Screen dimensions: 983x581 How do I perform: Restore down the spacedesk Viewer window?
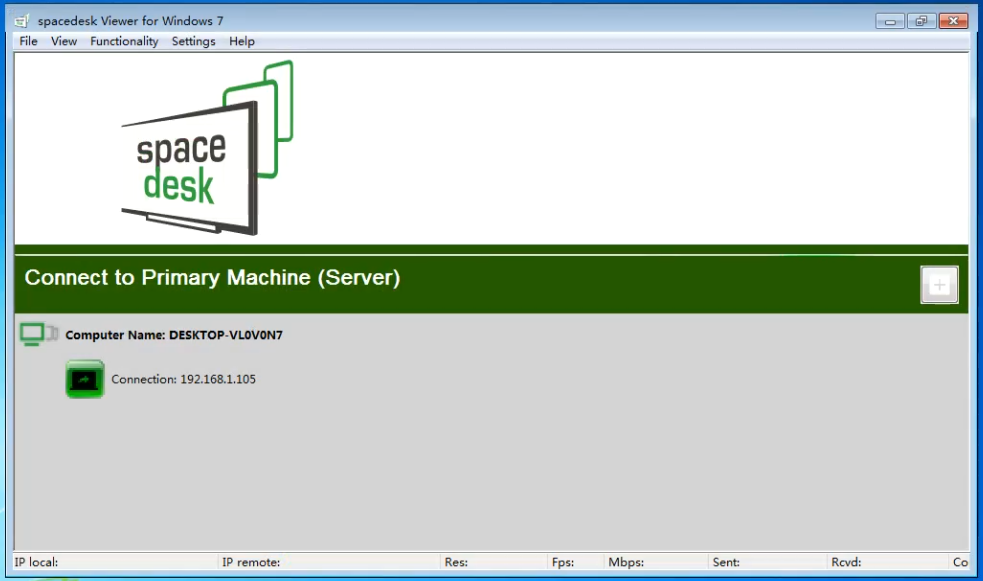coord(920,21)
